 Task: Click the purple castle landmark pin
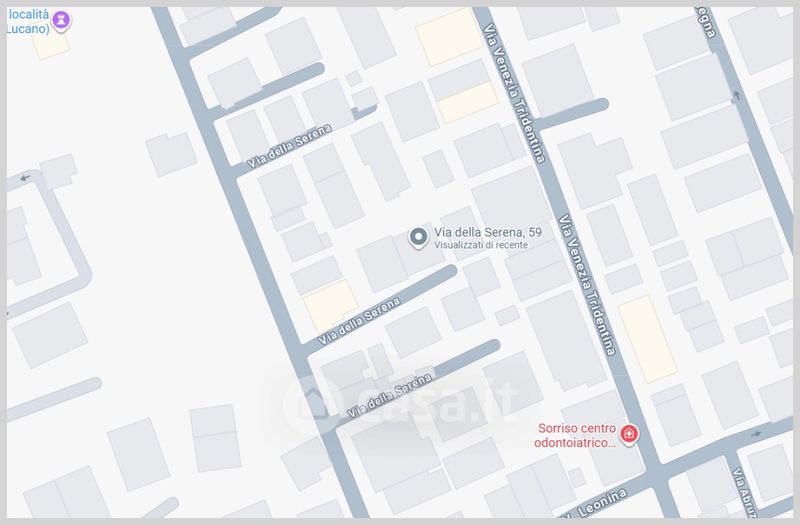pos(61,20)
